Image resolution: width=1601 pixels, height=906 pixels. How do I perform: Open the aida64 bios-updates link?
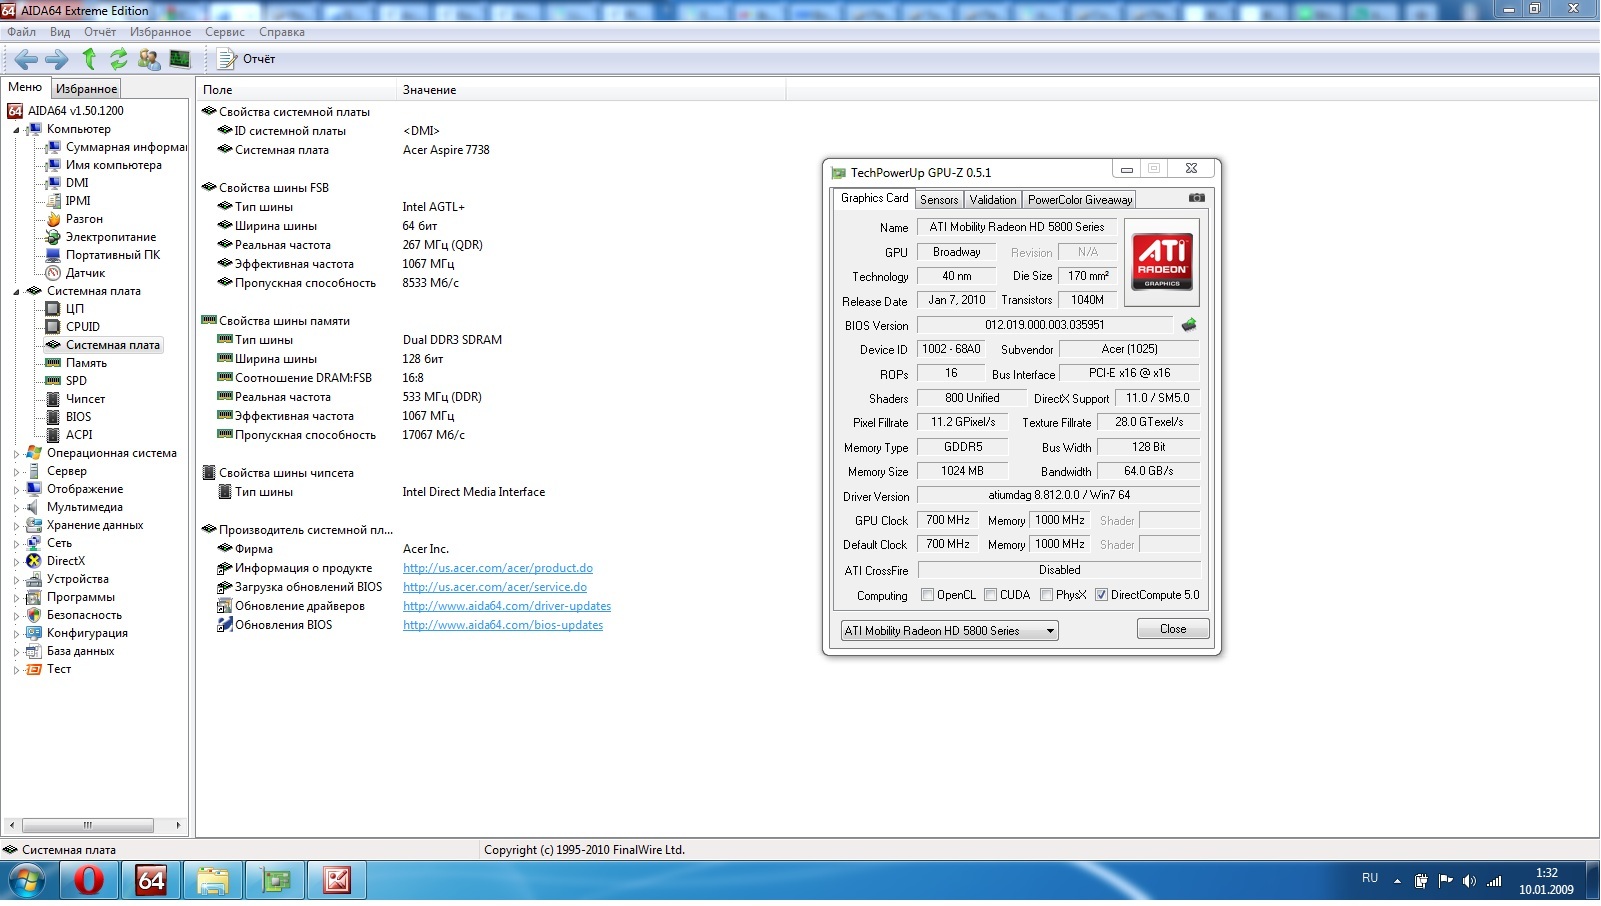[x=503, y=625]
